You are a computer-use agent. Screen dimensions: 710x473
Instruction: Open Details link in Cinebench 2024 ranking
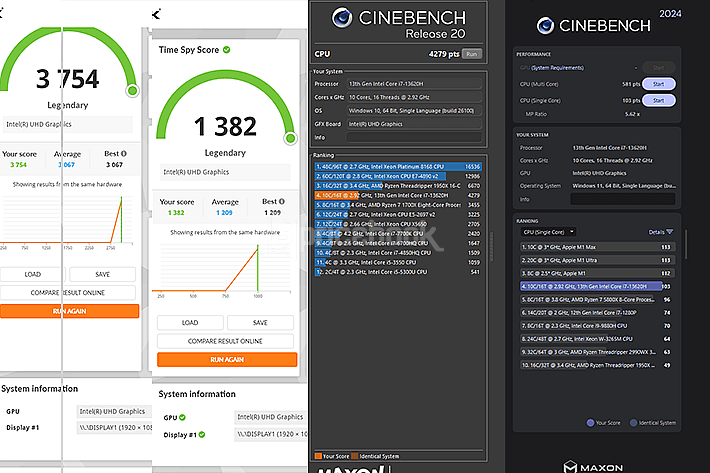click(x=656, y=232)
